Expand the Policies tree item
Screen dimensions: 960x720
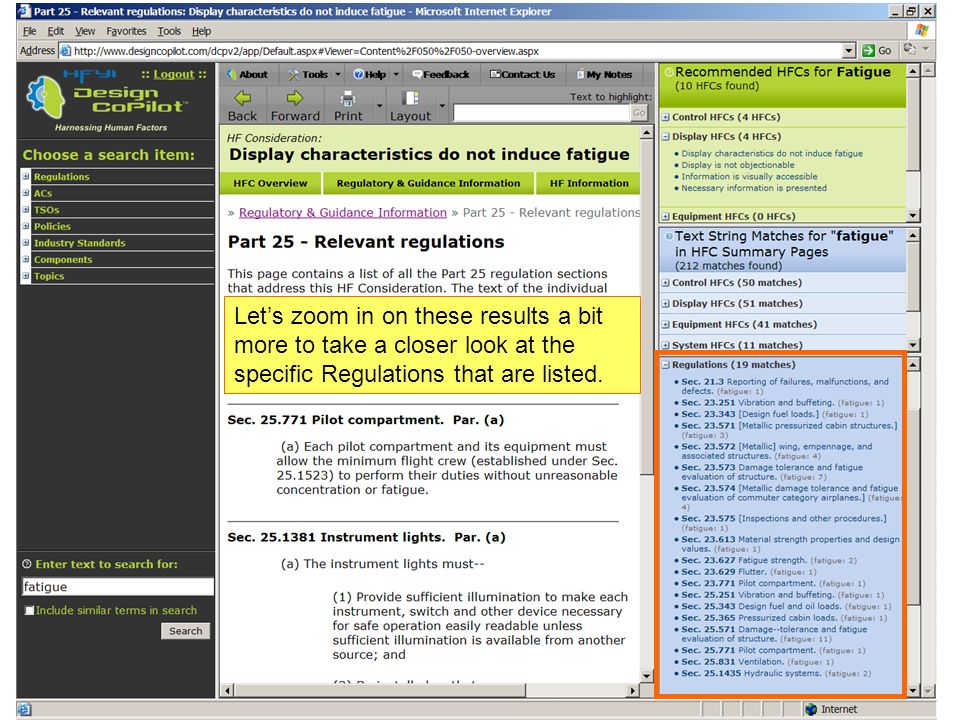26,226
